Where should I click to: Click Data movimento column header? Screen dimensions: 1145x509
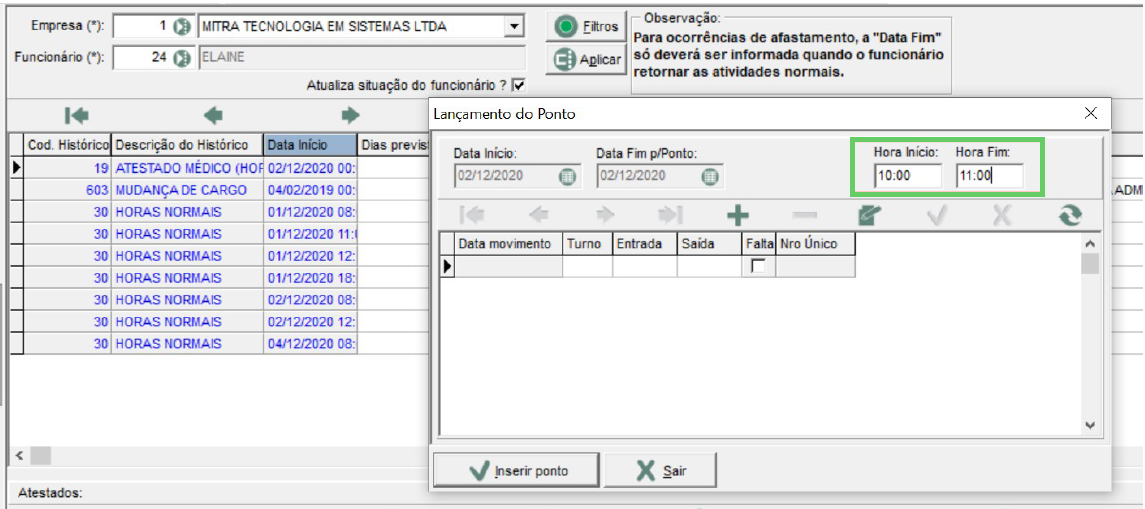pos(508,244)
